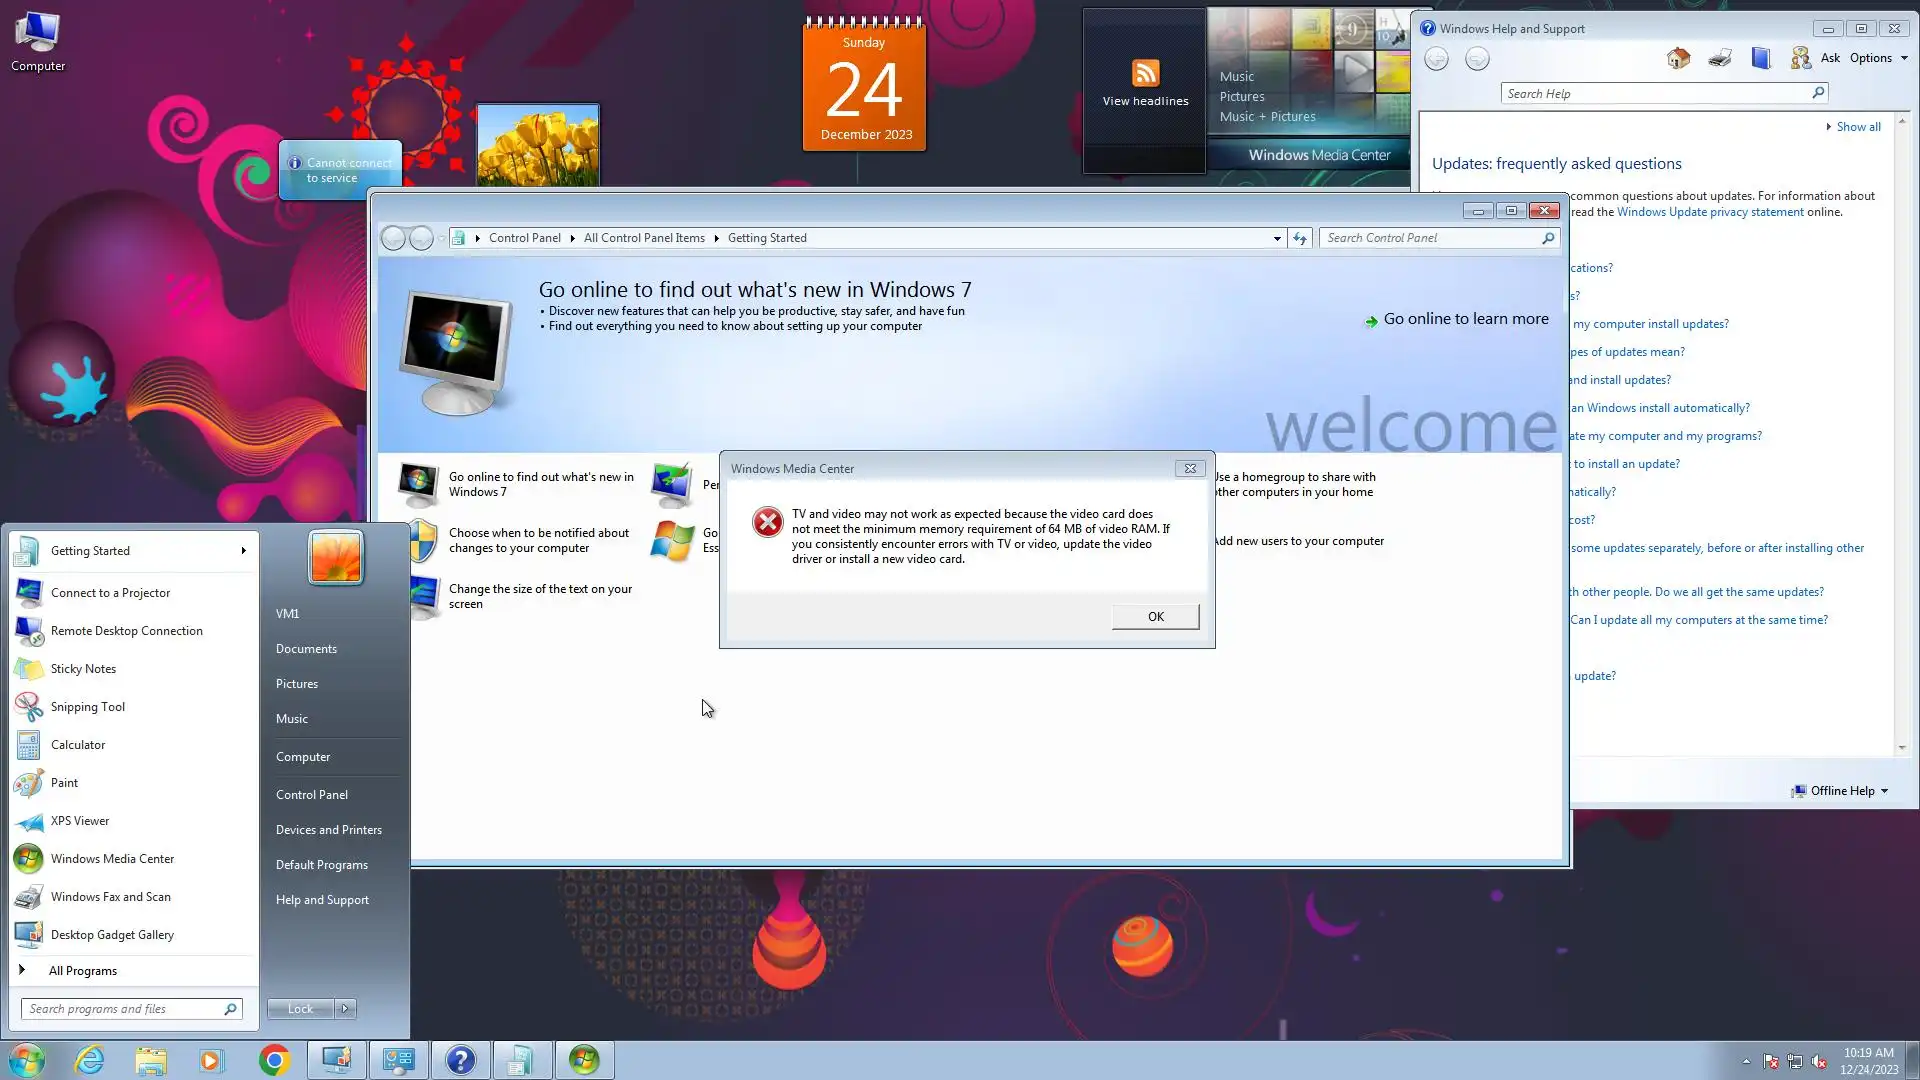Open Browse Help book icon
Viewport: 1920px width, 1080px height.
tap(1760, 58)
